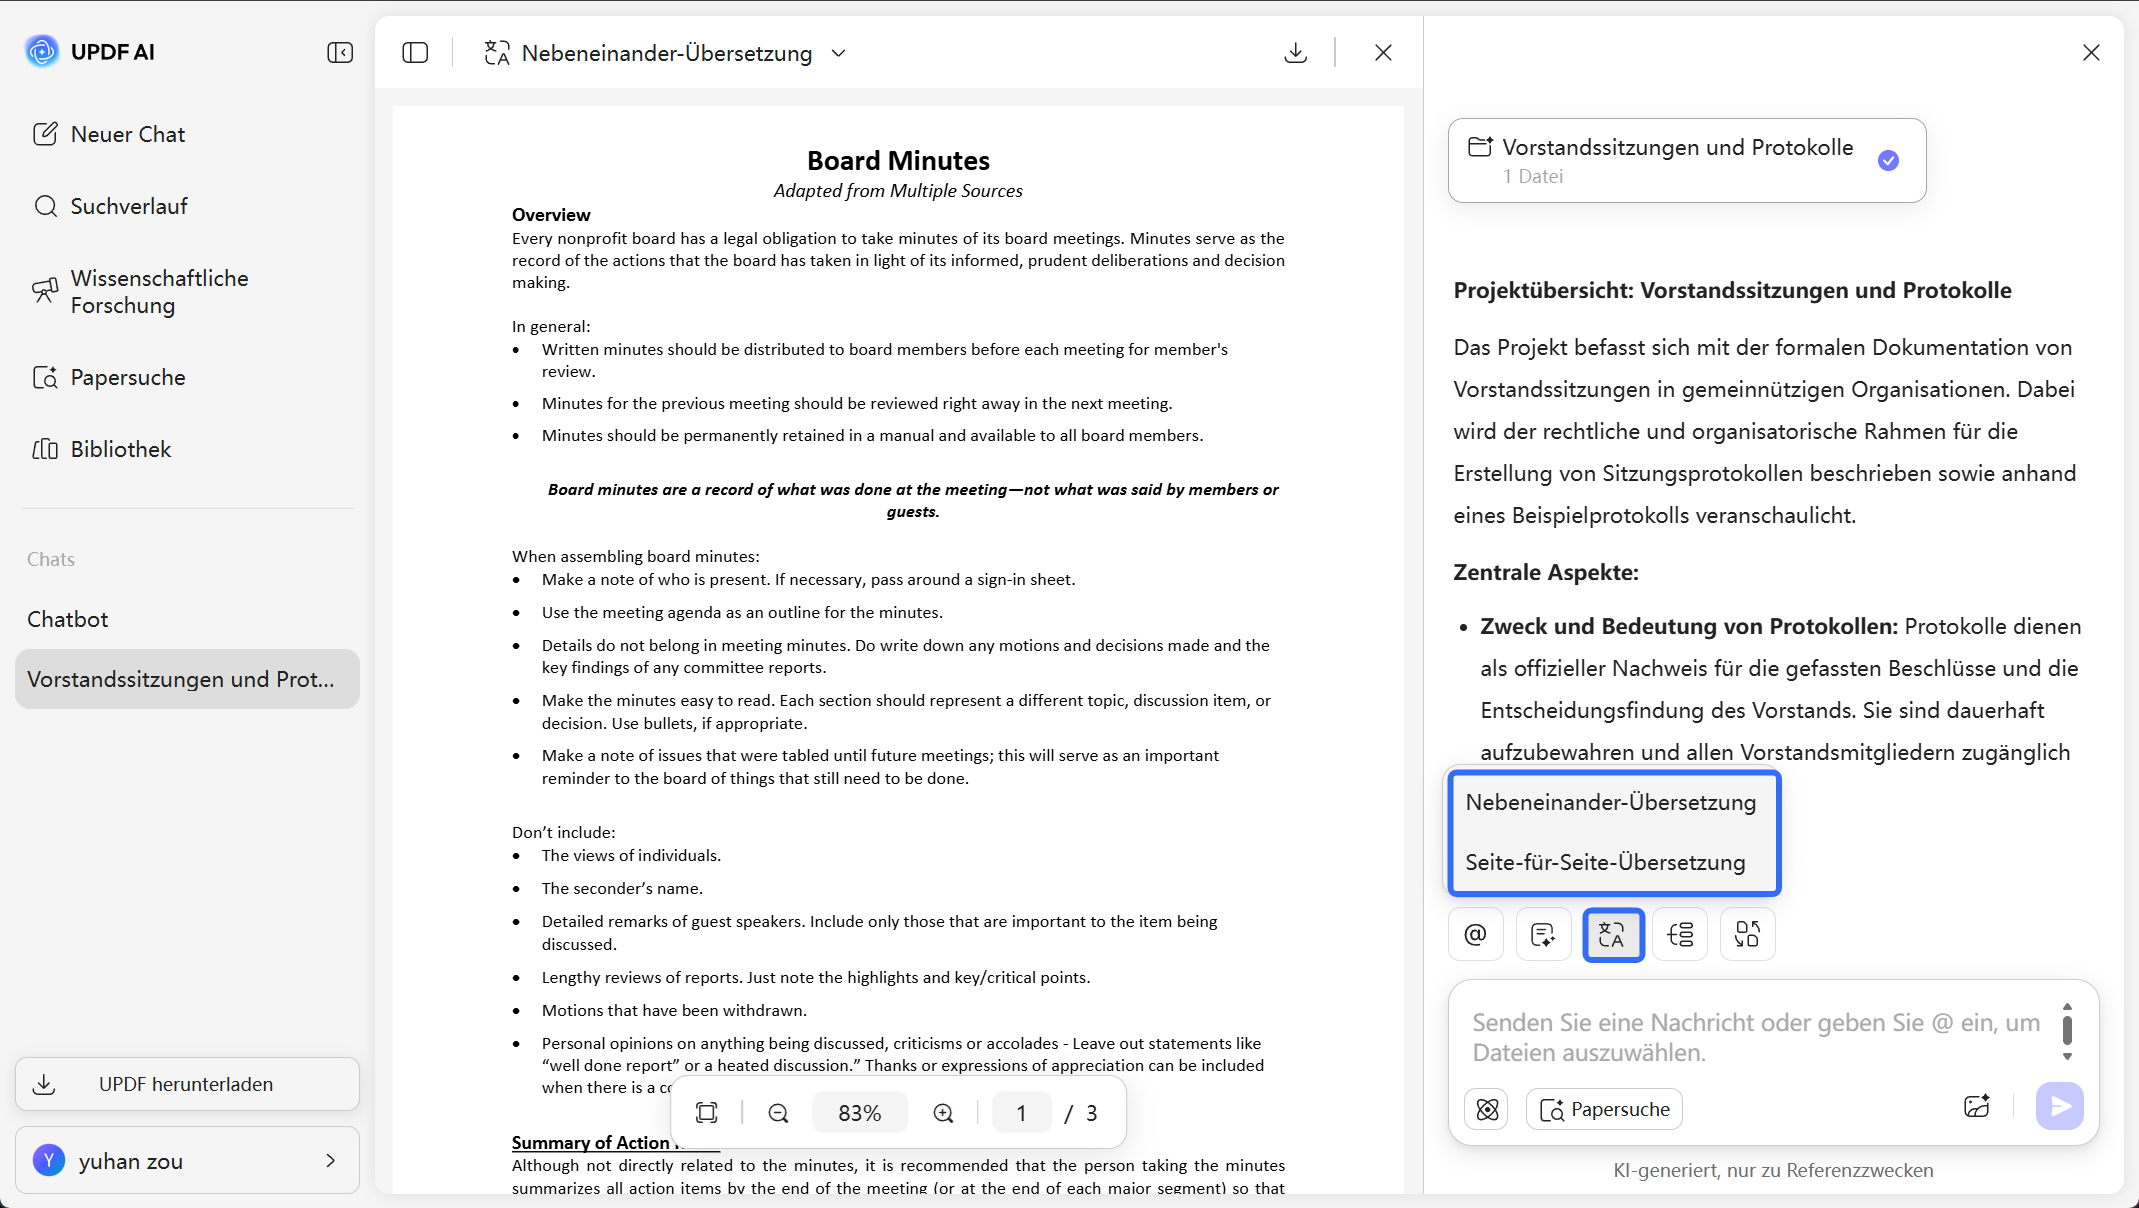
Task: Download the translated document
Action: (1296, 52)
